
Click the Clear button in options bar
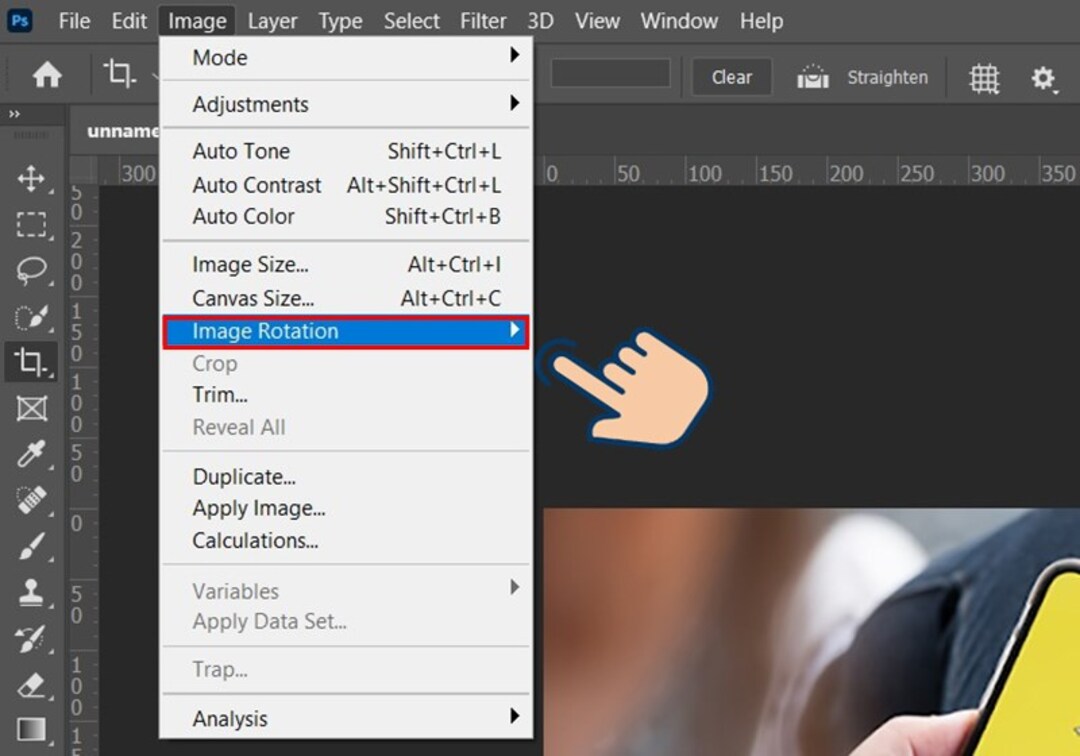(x=731, y=77)
